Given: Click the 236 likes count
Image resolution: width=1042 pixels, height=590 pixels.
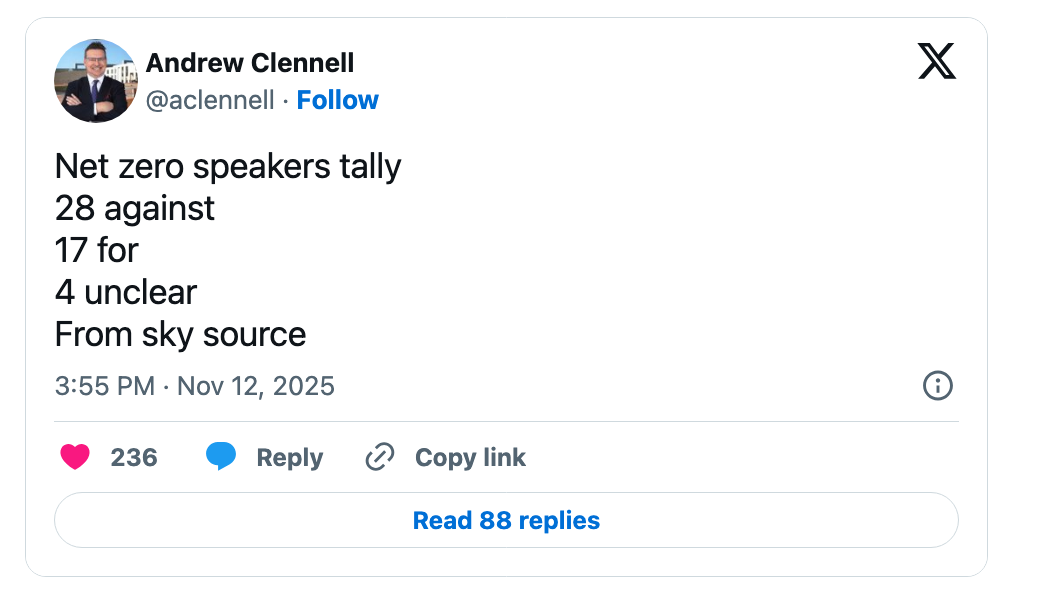Looking at the screenshot, I should (x=134, y=457).
